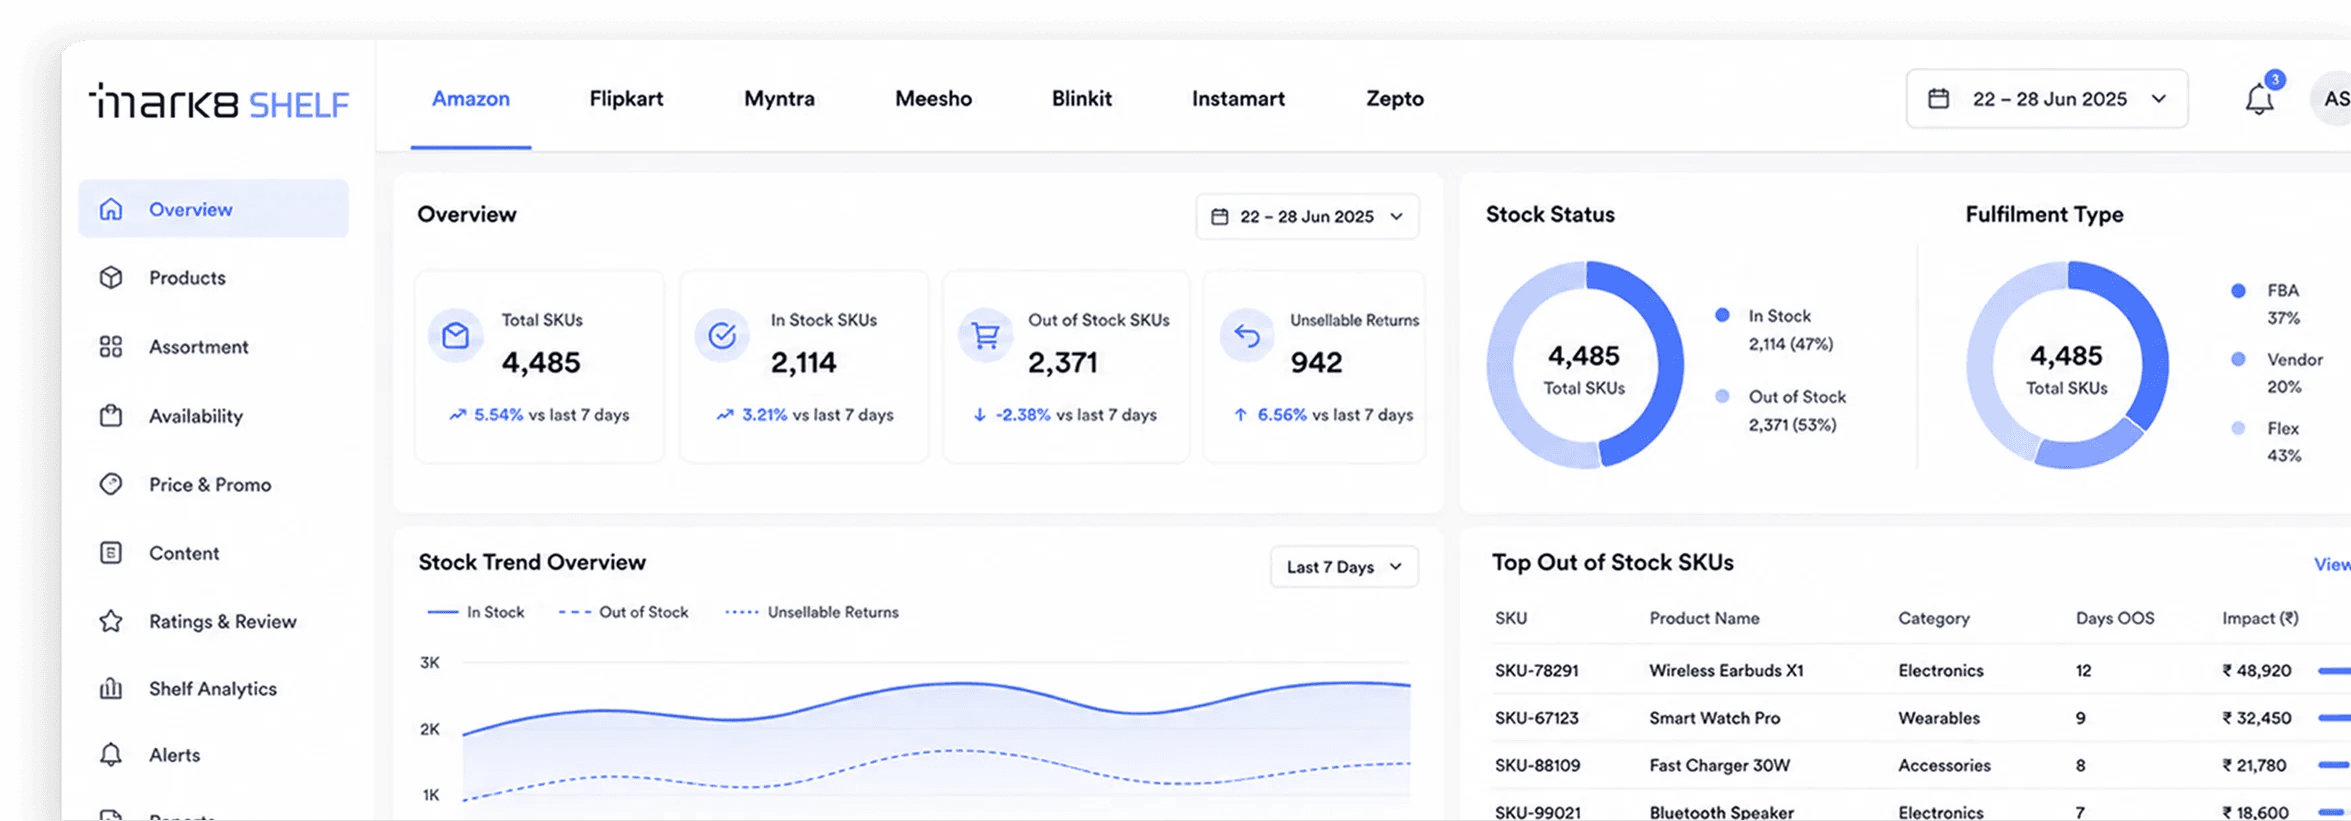Toggle Unsellable Returns series in trend legend

(x=811, y=612)
